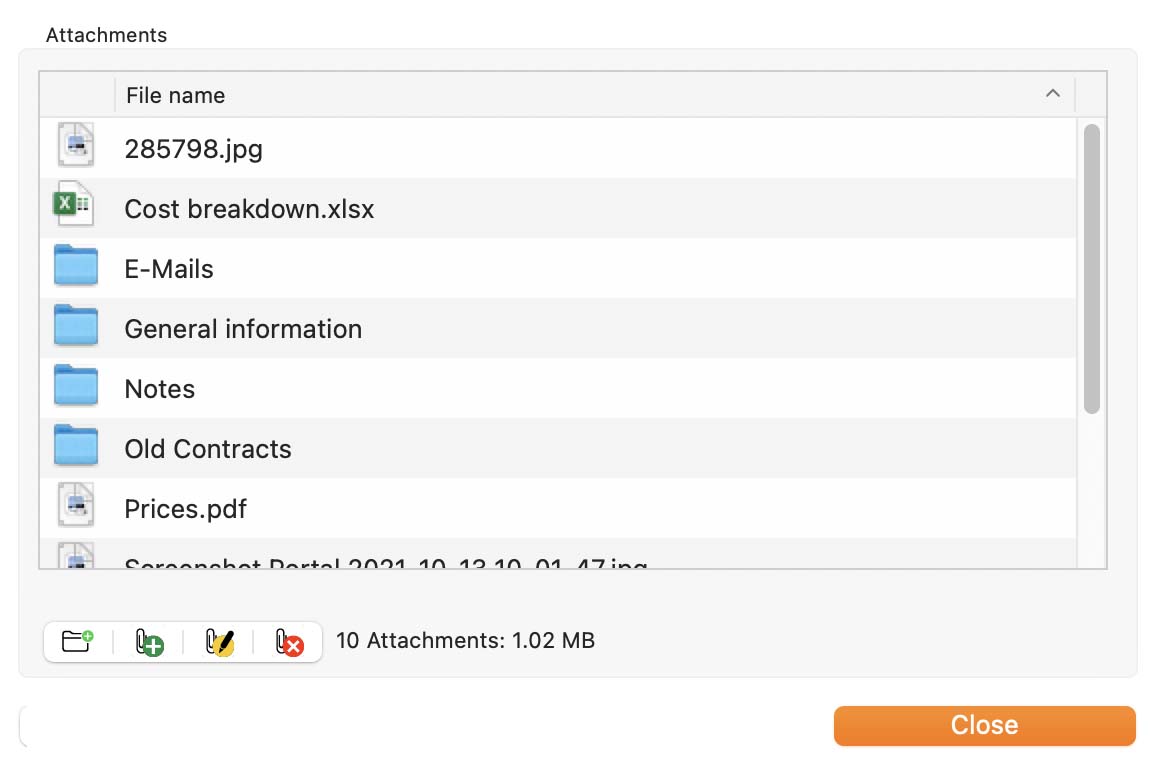The height and width of the screenshot is (778, 1168).
Task: Select the Prices.pdf file name
Action: tap(185, 509)
